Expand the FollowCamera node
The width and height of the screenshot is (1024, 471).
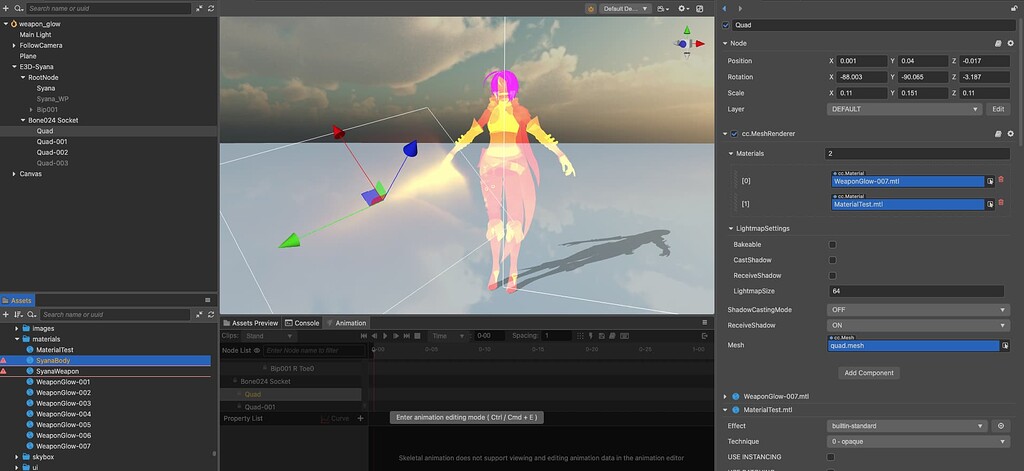pos(14,45)
